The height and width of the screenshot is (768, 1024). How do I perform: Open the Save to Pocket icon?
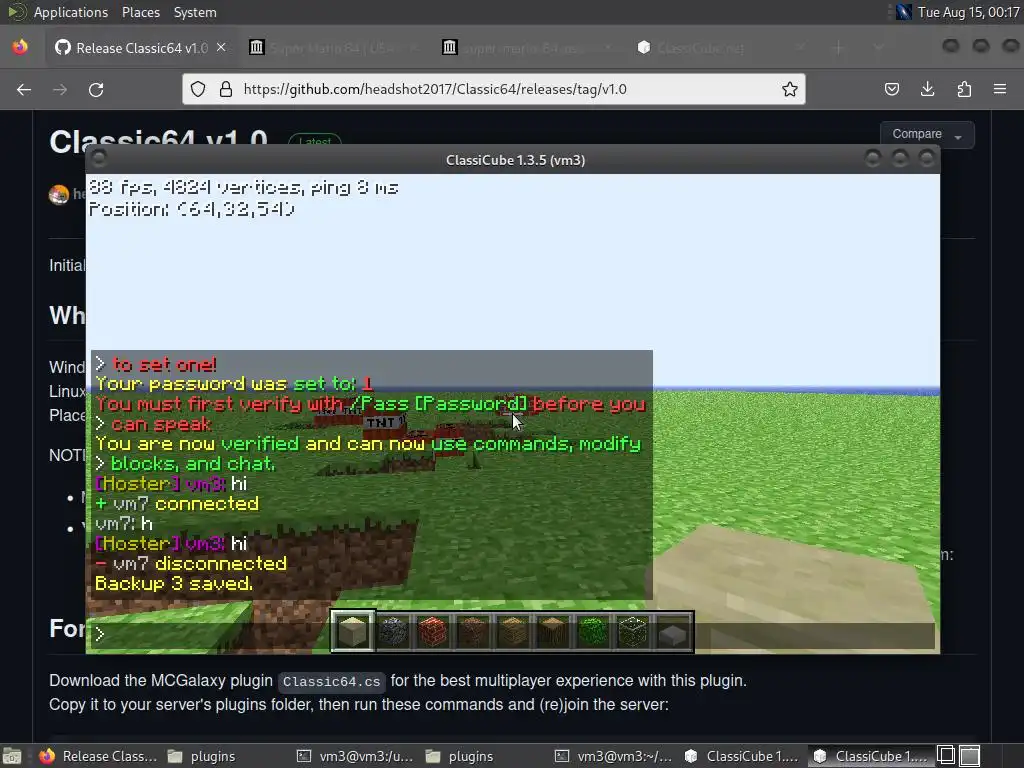(x=891, y=89)
